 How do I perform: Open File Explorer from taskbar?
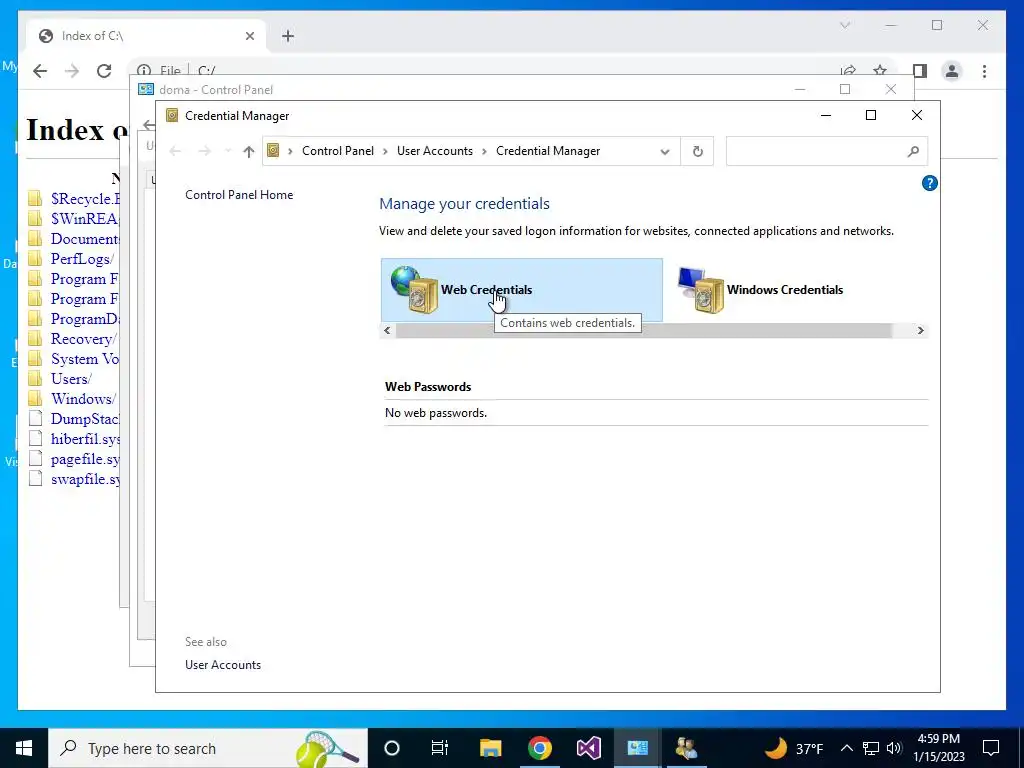pyautogui.click(x=490, y=748)
